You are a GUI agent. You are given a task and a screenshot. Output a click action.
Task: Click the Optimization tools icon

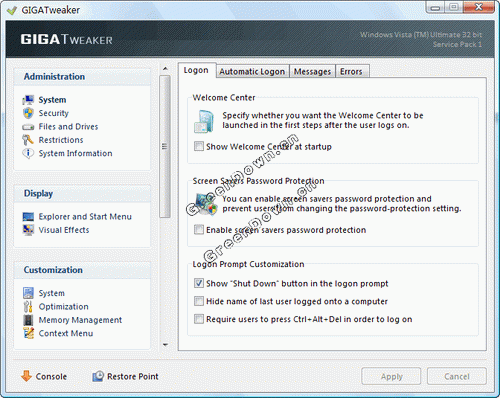pyautogui.click(x=28, y=306)
